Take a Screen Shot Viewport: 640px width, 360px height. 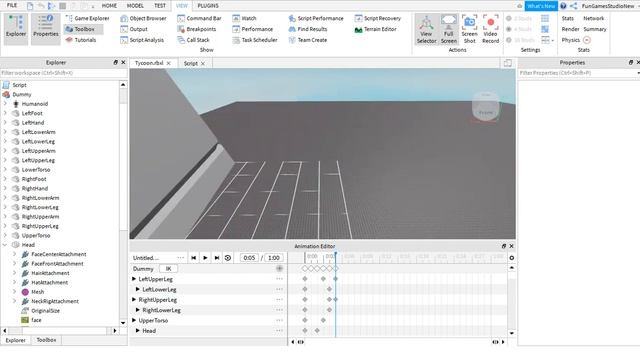(x=469, y=29)
